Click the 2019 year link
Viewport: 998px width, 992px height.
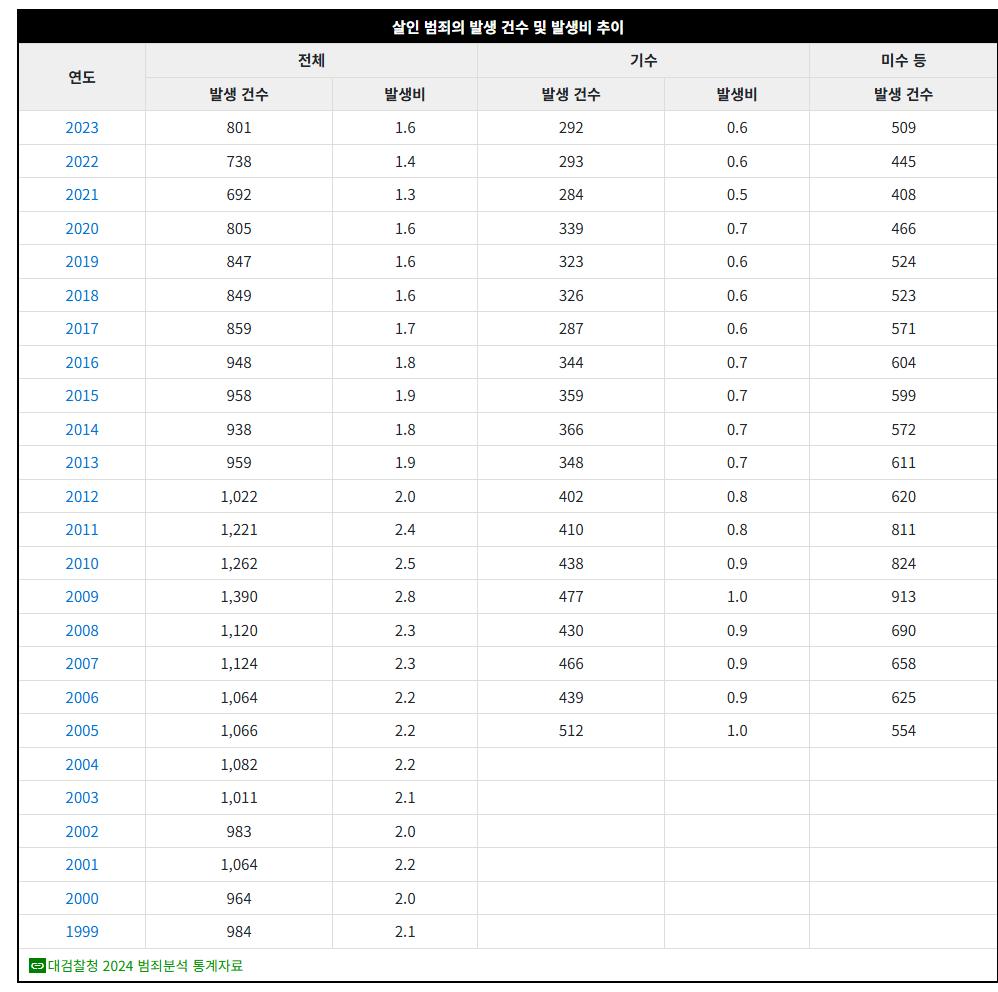point(82,262)
